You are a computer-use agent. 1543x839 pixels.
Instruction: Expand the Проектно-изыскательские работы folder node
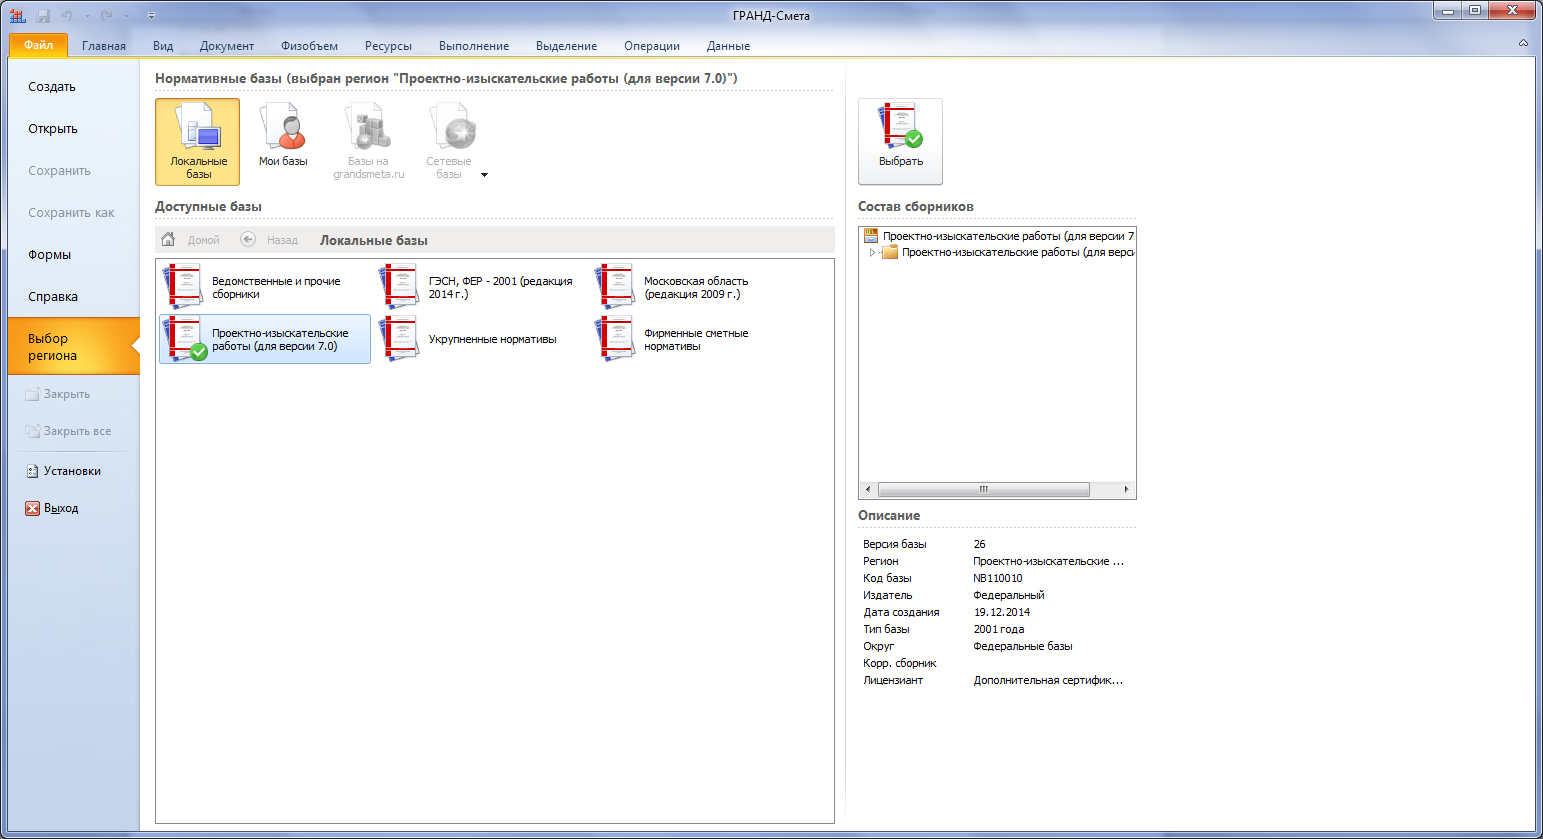pos(872,253)
